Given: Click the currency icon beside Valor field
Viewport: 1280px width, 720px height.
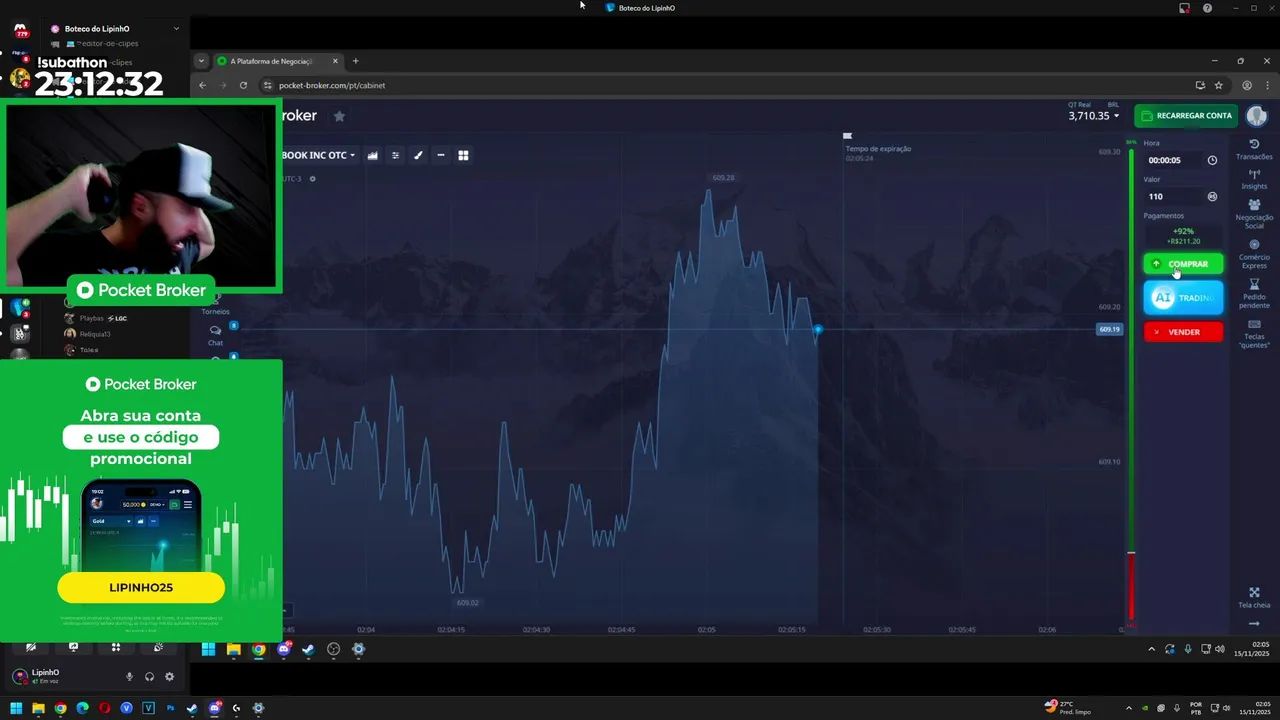Looking at the screenshot, I should (1212, 197).
